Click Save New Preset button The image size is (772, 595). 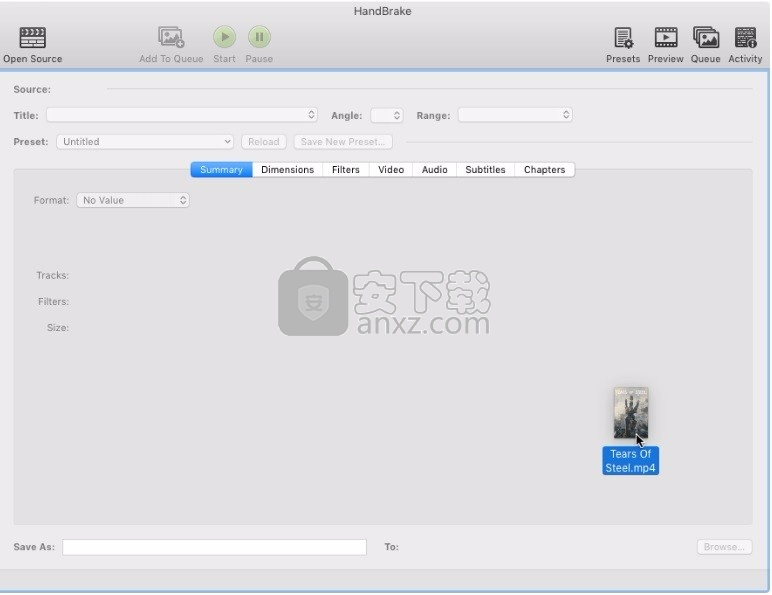[x=343, y=142]
